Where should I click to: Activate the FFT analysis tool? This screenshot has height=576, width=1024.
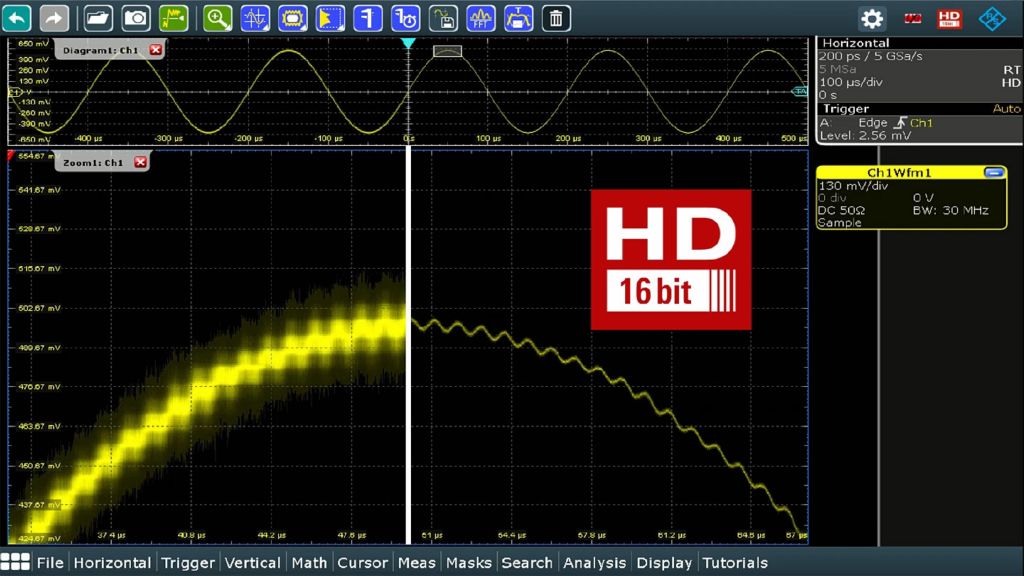tap(481, 17)
